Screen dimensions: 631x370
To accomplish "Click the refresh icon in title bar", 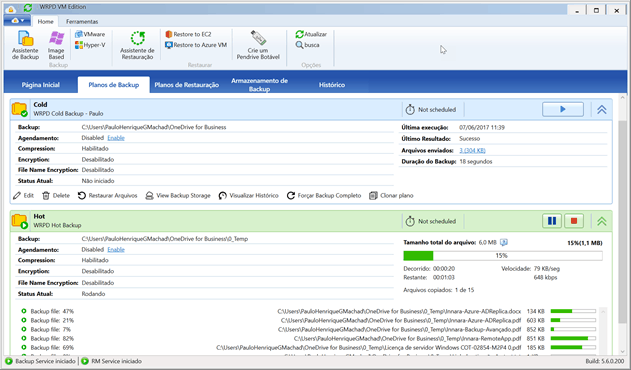I will (x=28, y=8).
